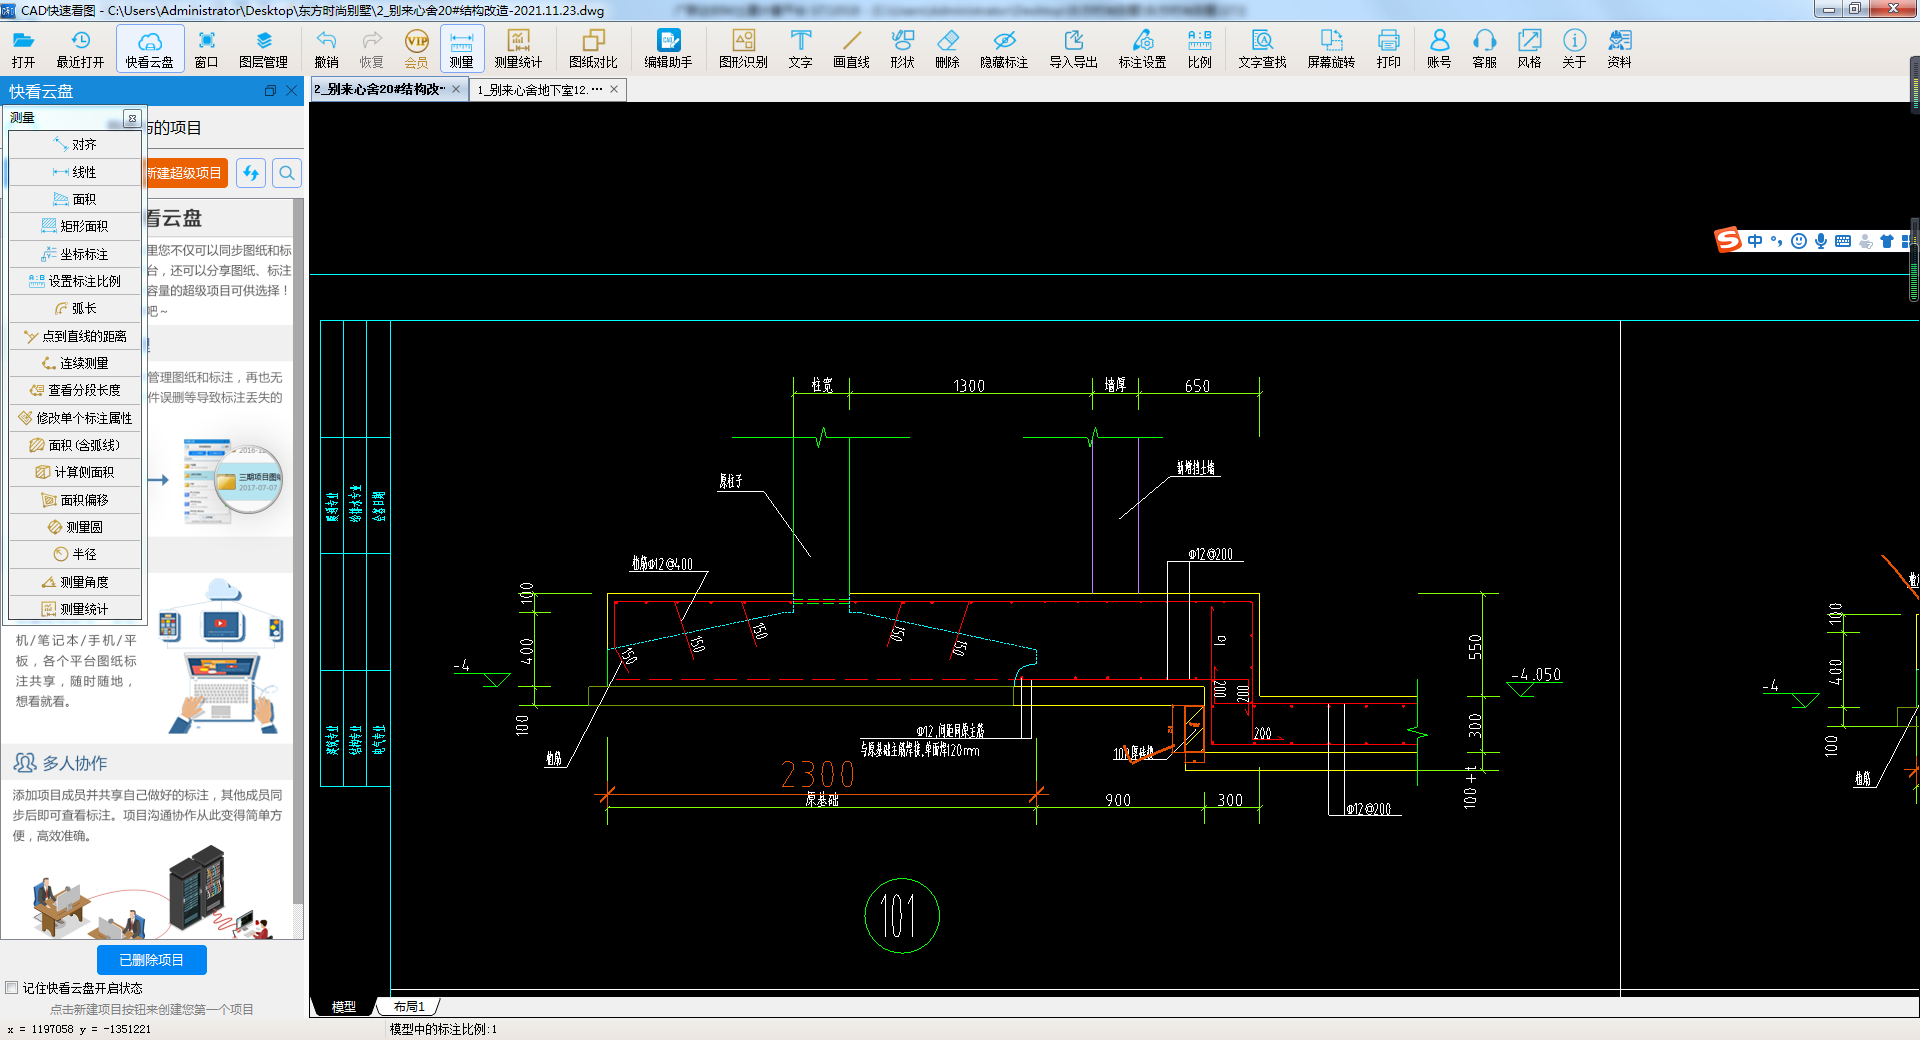Choose 测量统计 in the measure menu
The height and width of the screenshot is (1040, 1920).
tap(75, 609)
